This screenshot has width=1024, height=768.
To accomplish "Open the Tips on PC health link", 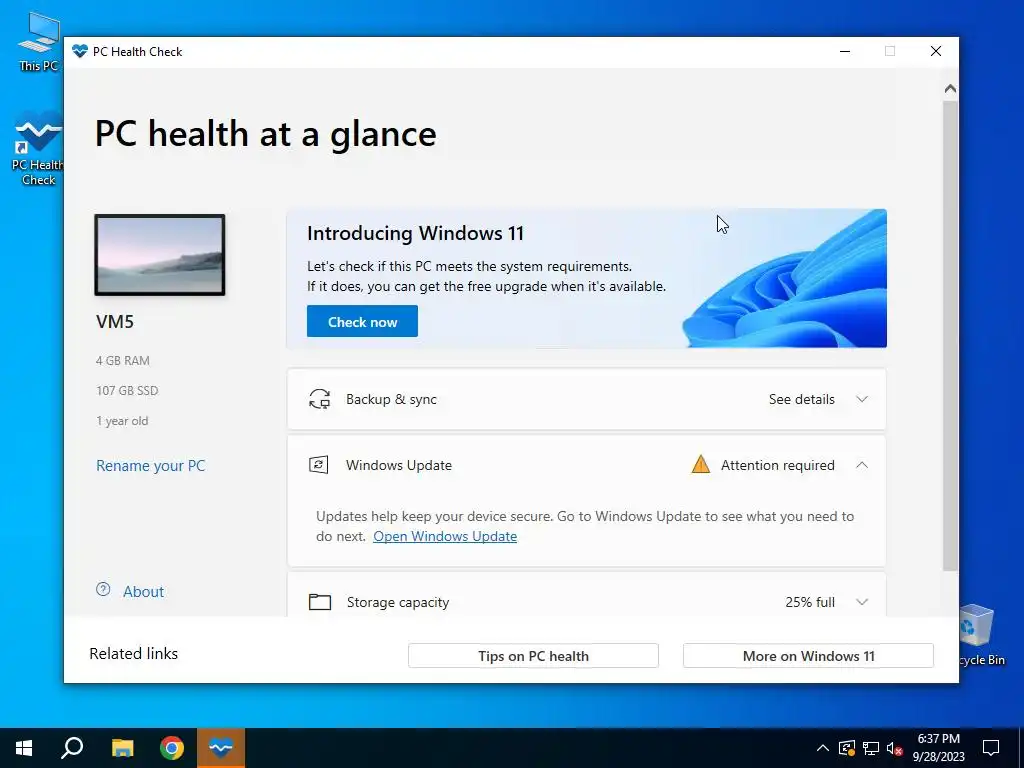I will pos(533,656).
